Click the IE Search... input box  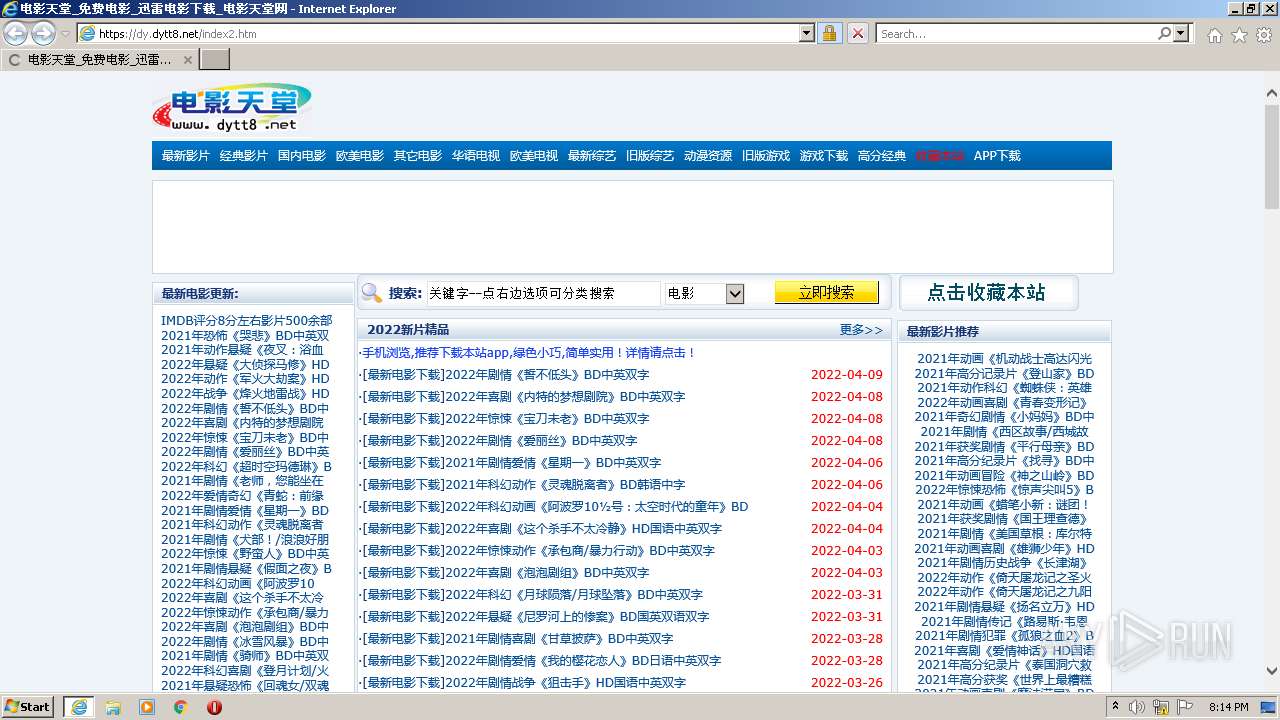click(1016, 34)
